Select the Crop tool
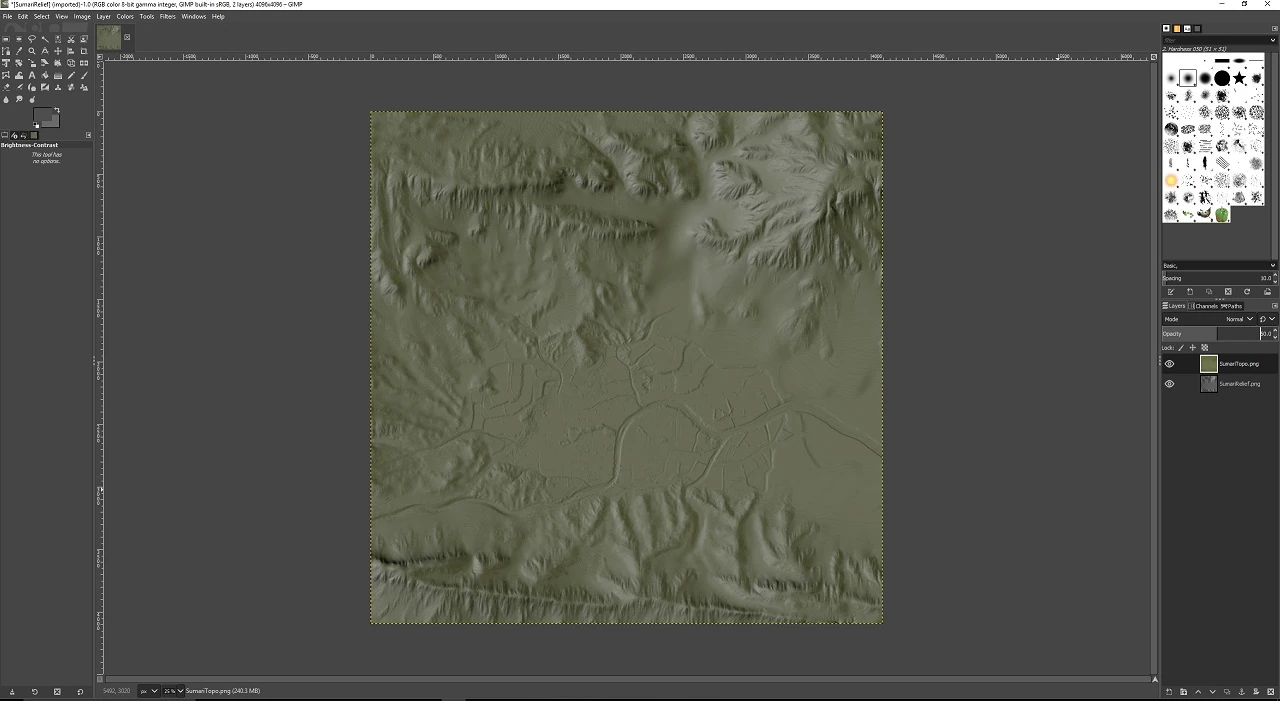 point(84,51)
